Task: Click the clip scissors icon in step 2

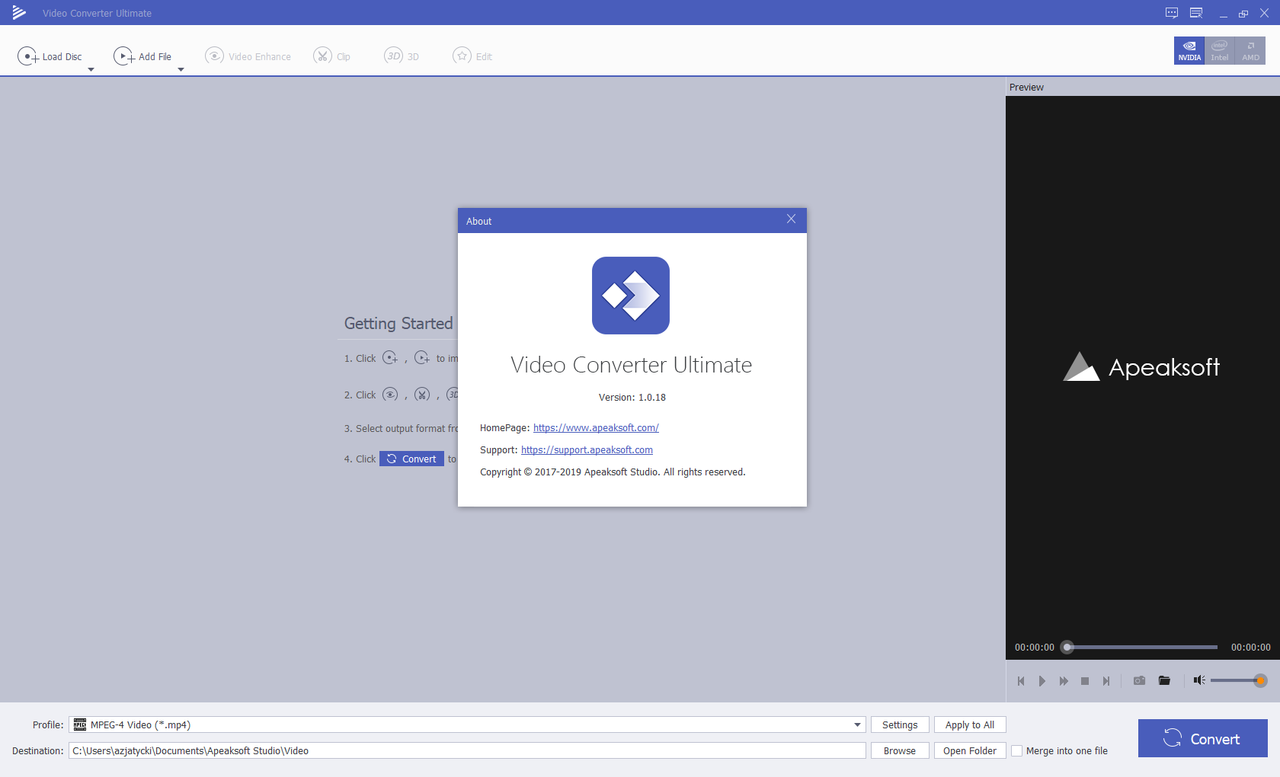Action: coord(422,394)
